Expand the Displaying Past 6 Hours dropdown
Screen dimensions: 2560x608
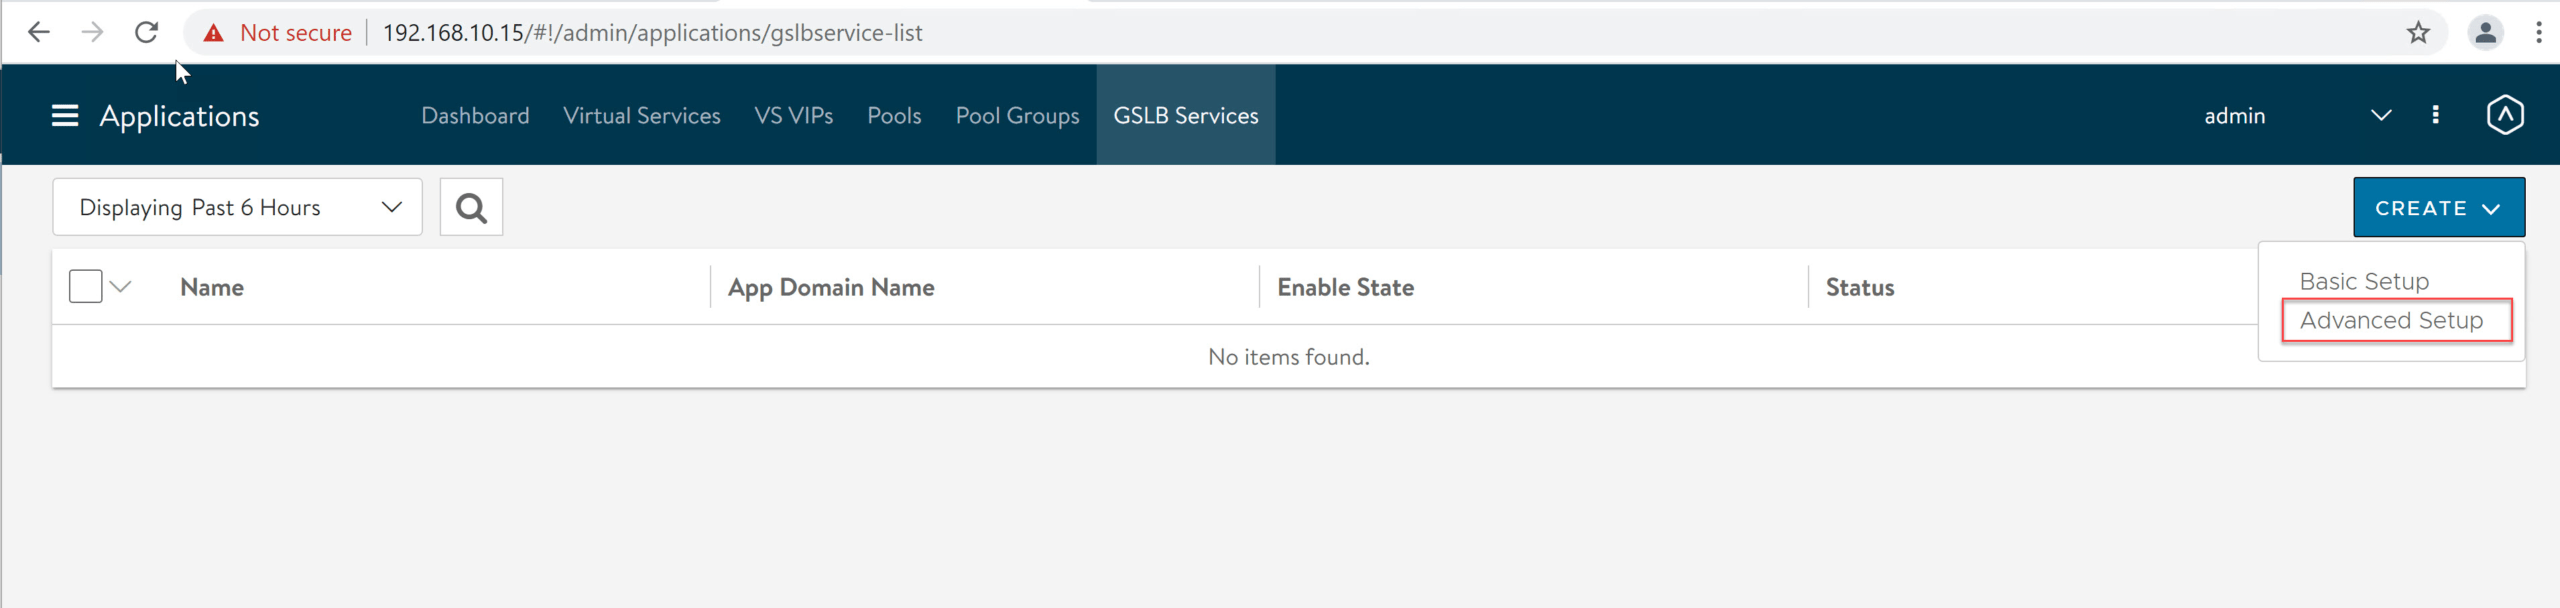pos(237,207)
